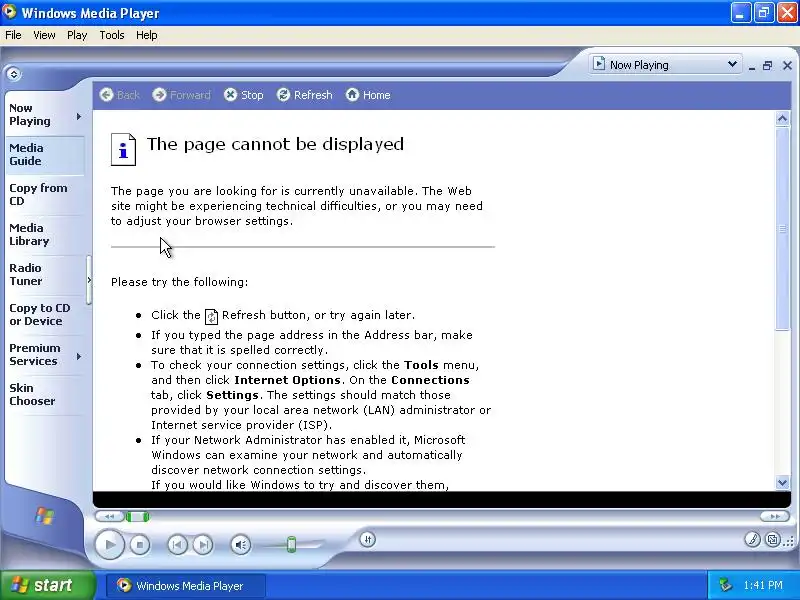Click the inner minimize button near Now Playing
The image size is (800, 600).
coord(752,66)
